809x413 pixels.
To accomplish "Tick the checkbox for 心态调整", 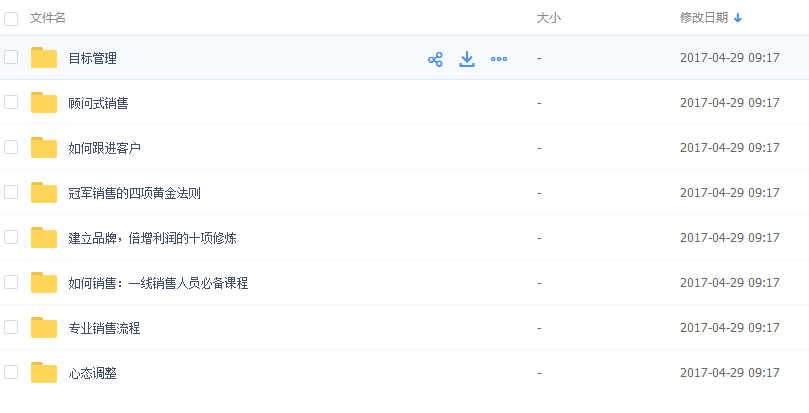I will (x=11, y=372).
